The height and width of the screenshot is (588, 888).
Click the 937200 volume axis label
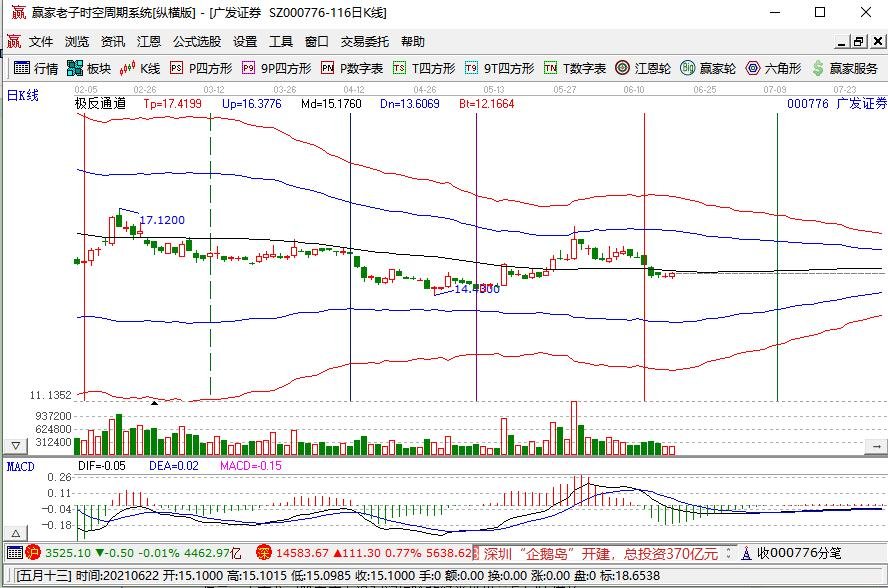53,416
